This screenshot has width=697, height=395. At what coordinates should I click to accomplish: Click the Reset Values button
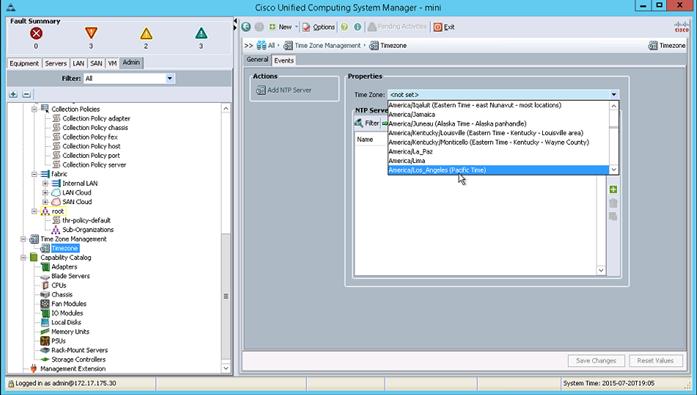pyautogui.click(x=655, y=361)
